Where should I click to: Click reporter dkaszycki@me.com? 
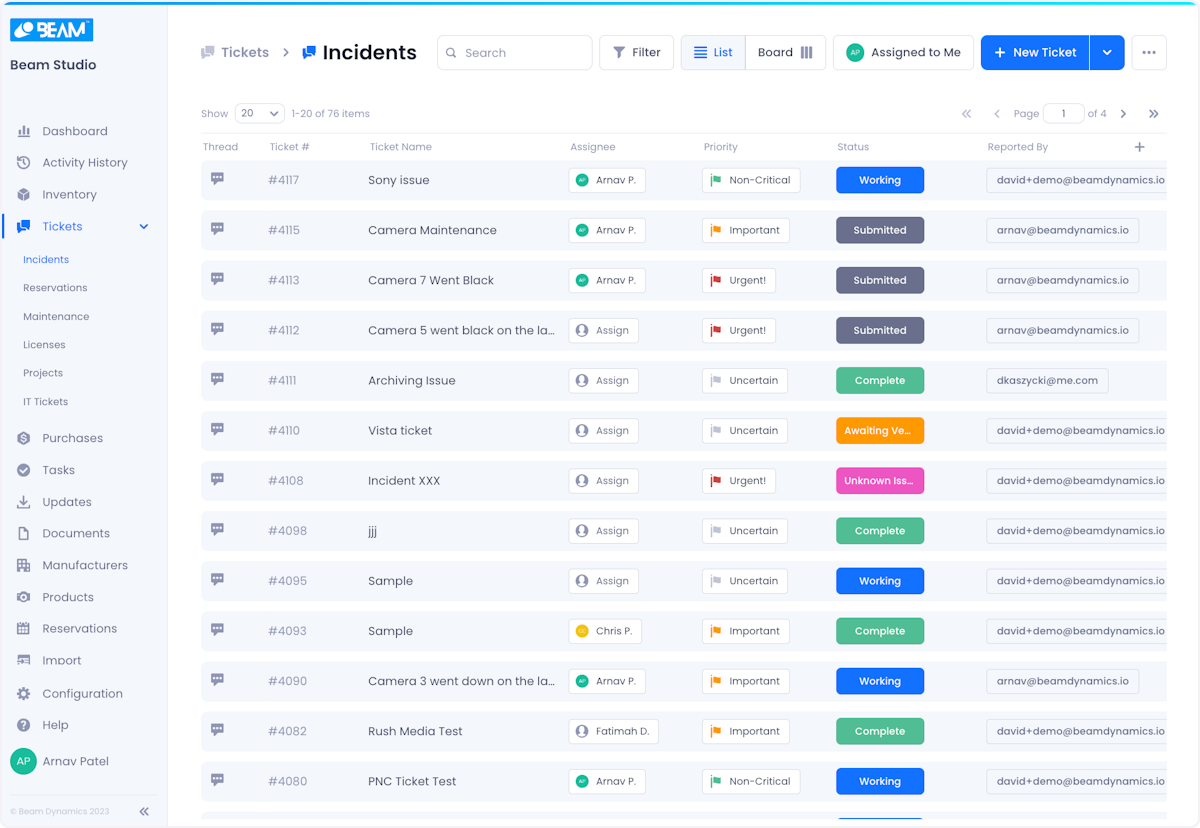click(x=1047, y=380)
